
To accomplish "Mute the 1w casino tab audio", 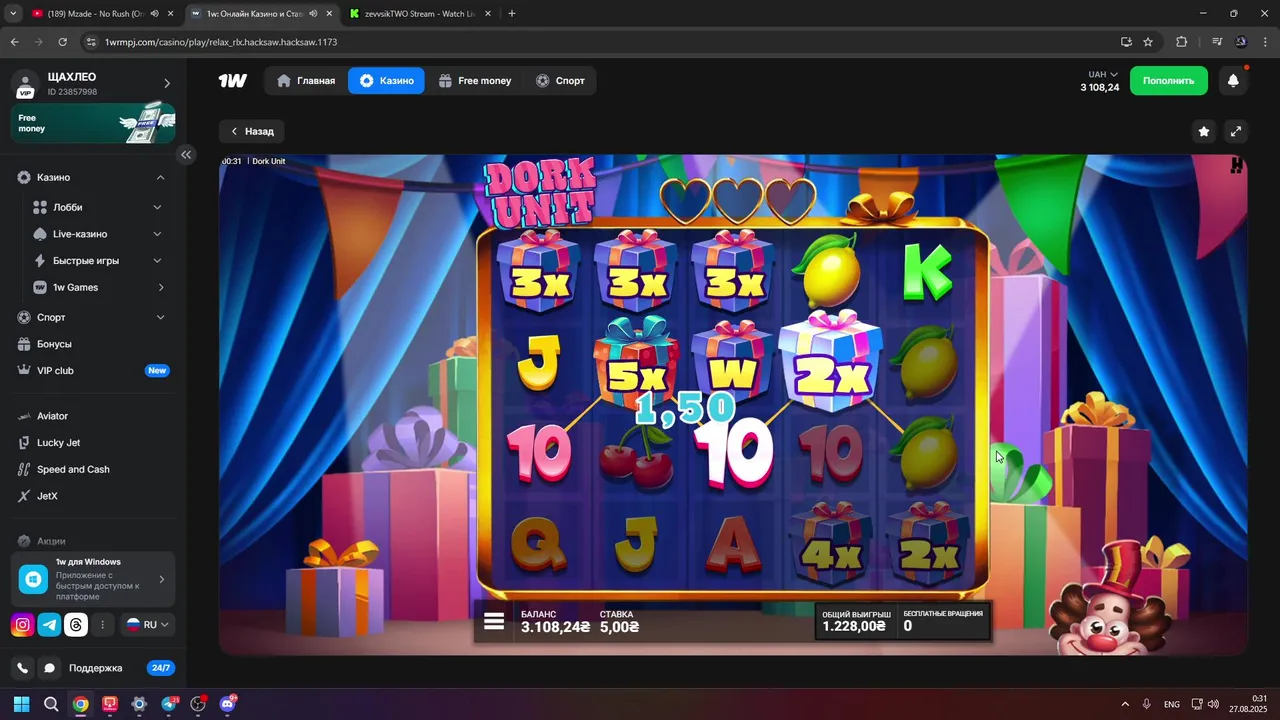I will [314, 14].
